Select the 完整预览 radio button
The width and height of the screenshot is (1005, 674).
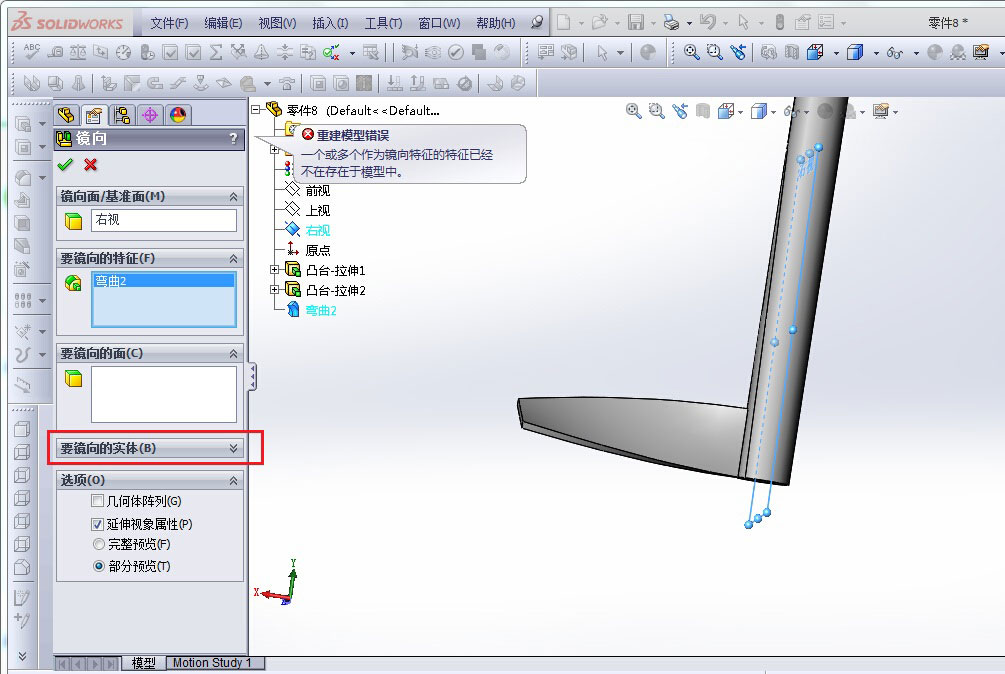(x=98, y=543)
